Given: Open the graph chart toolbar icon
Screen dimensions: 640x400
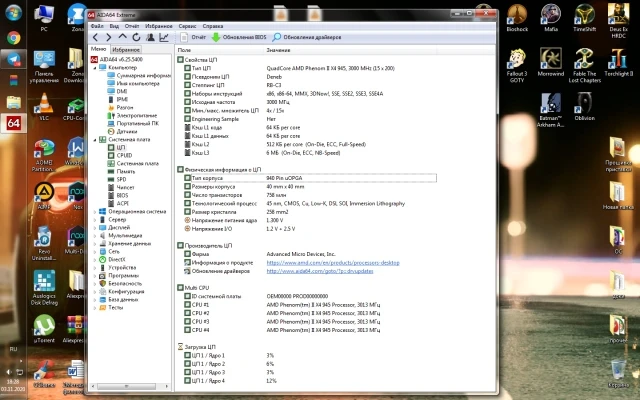Looking at the screenshot, I should pos(166,37).
